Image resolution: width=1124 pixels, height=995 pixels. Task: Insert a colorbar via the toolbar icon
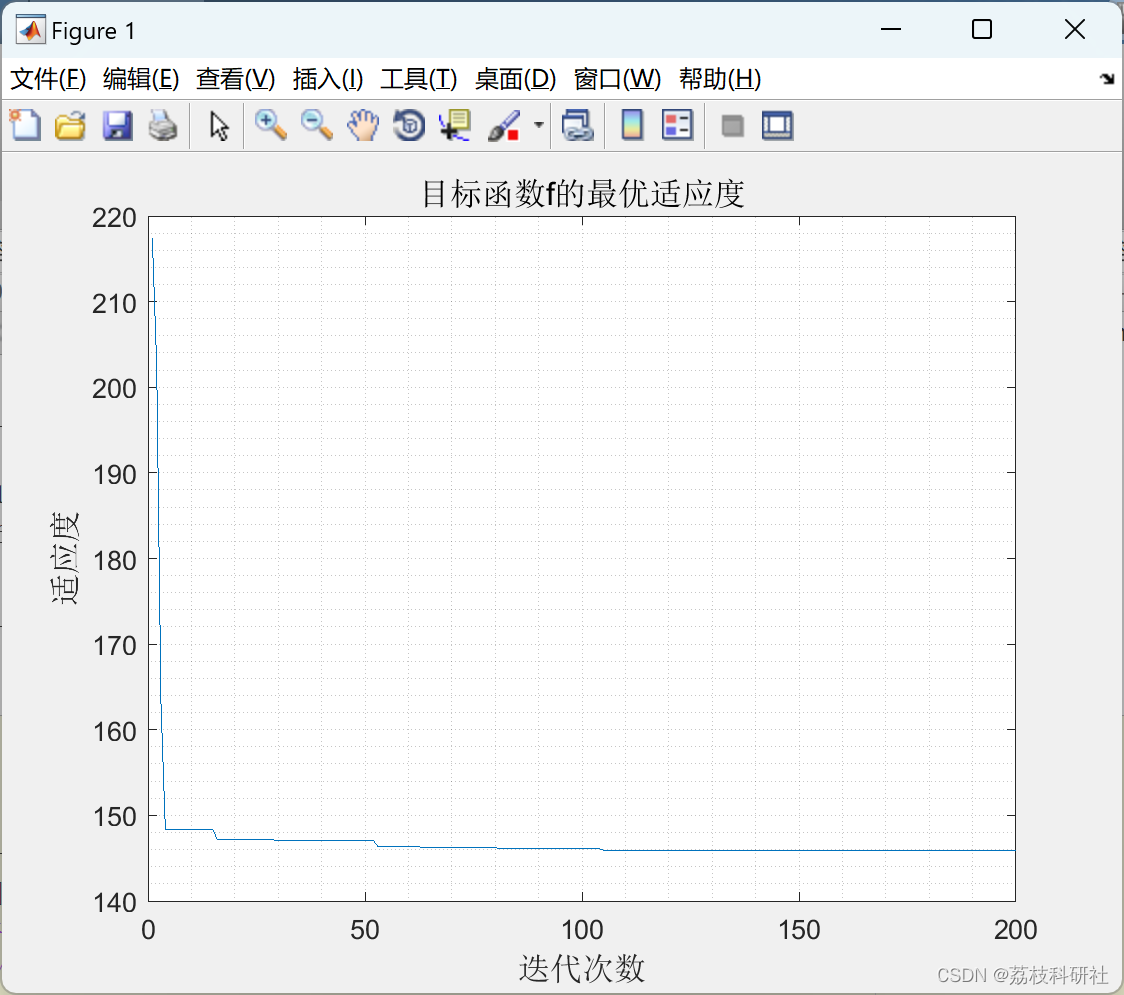click(x=632, y=125)
